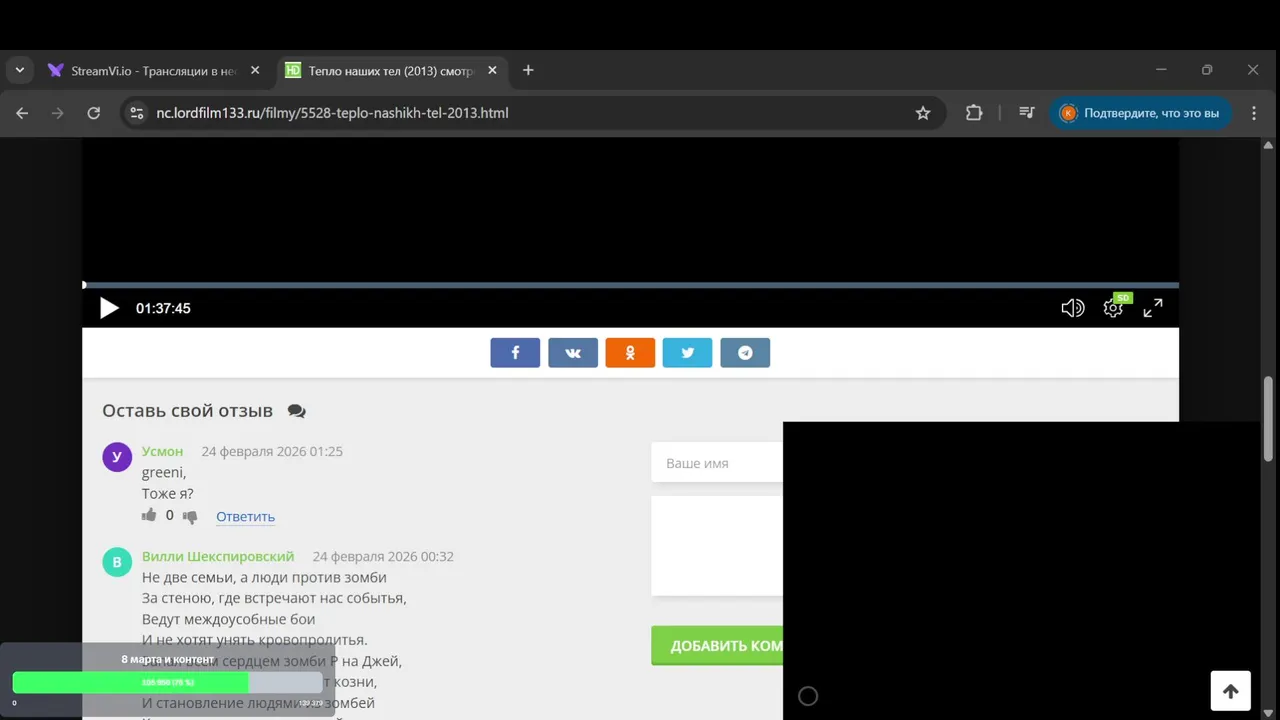Reload the current page
1280x720 pixels.
[93, 113]
